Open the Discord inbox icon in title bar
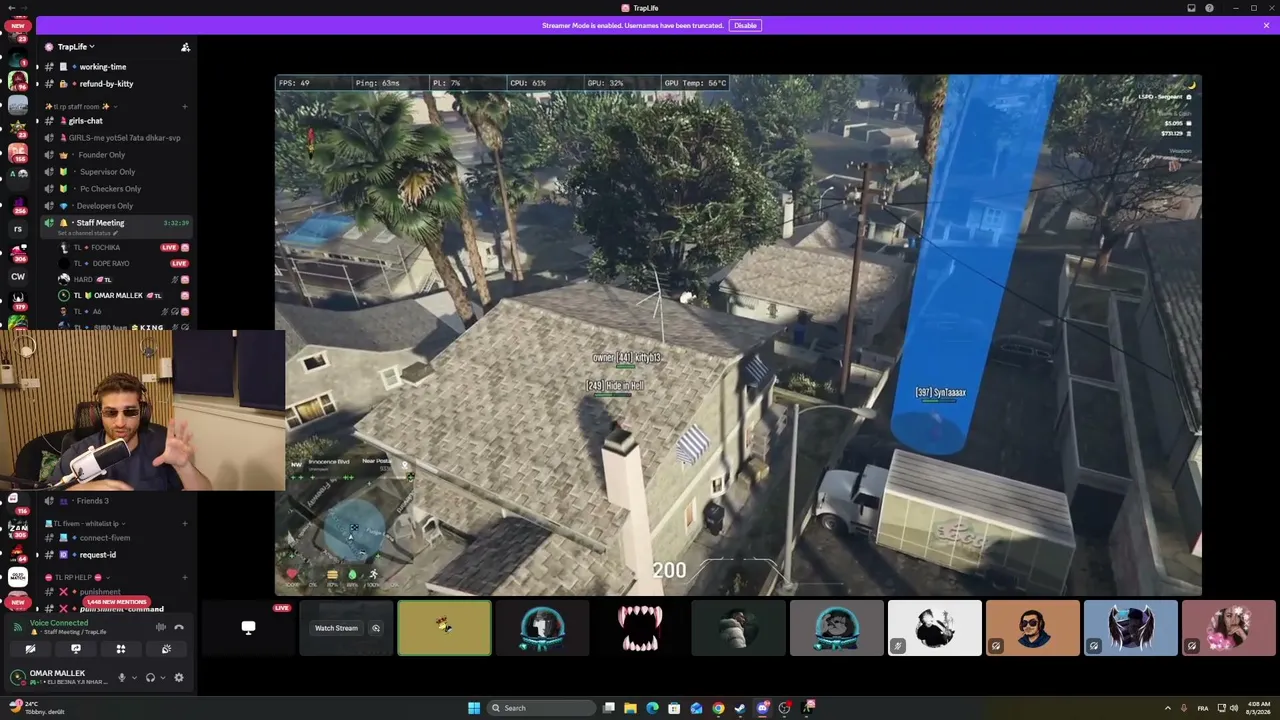This screenshot has width=1280, height=720. (x=1191, y=8)
